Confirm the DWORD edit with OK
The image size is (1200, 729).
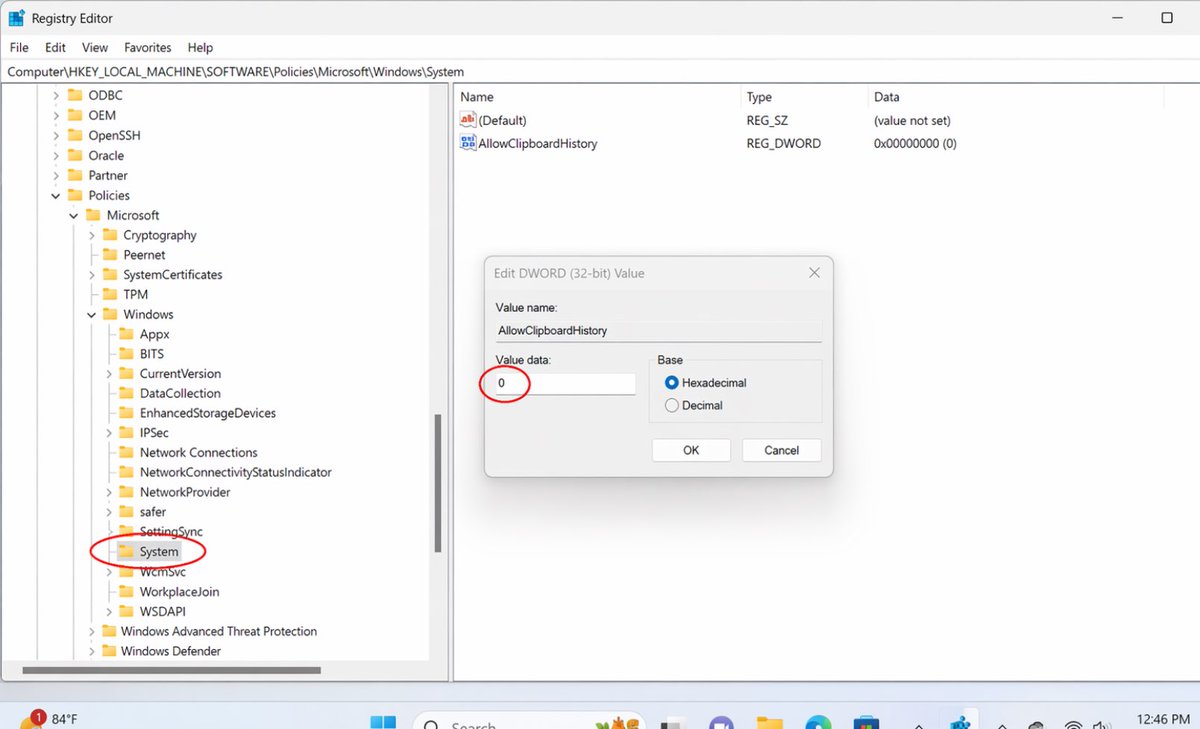pyautogui.click(x=691, y=450)
